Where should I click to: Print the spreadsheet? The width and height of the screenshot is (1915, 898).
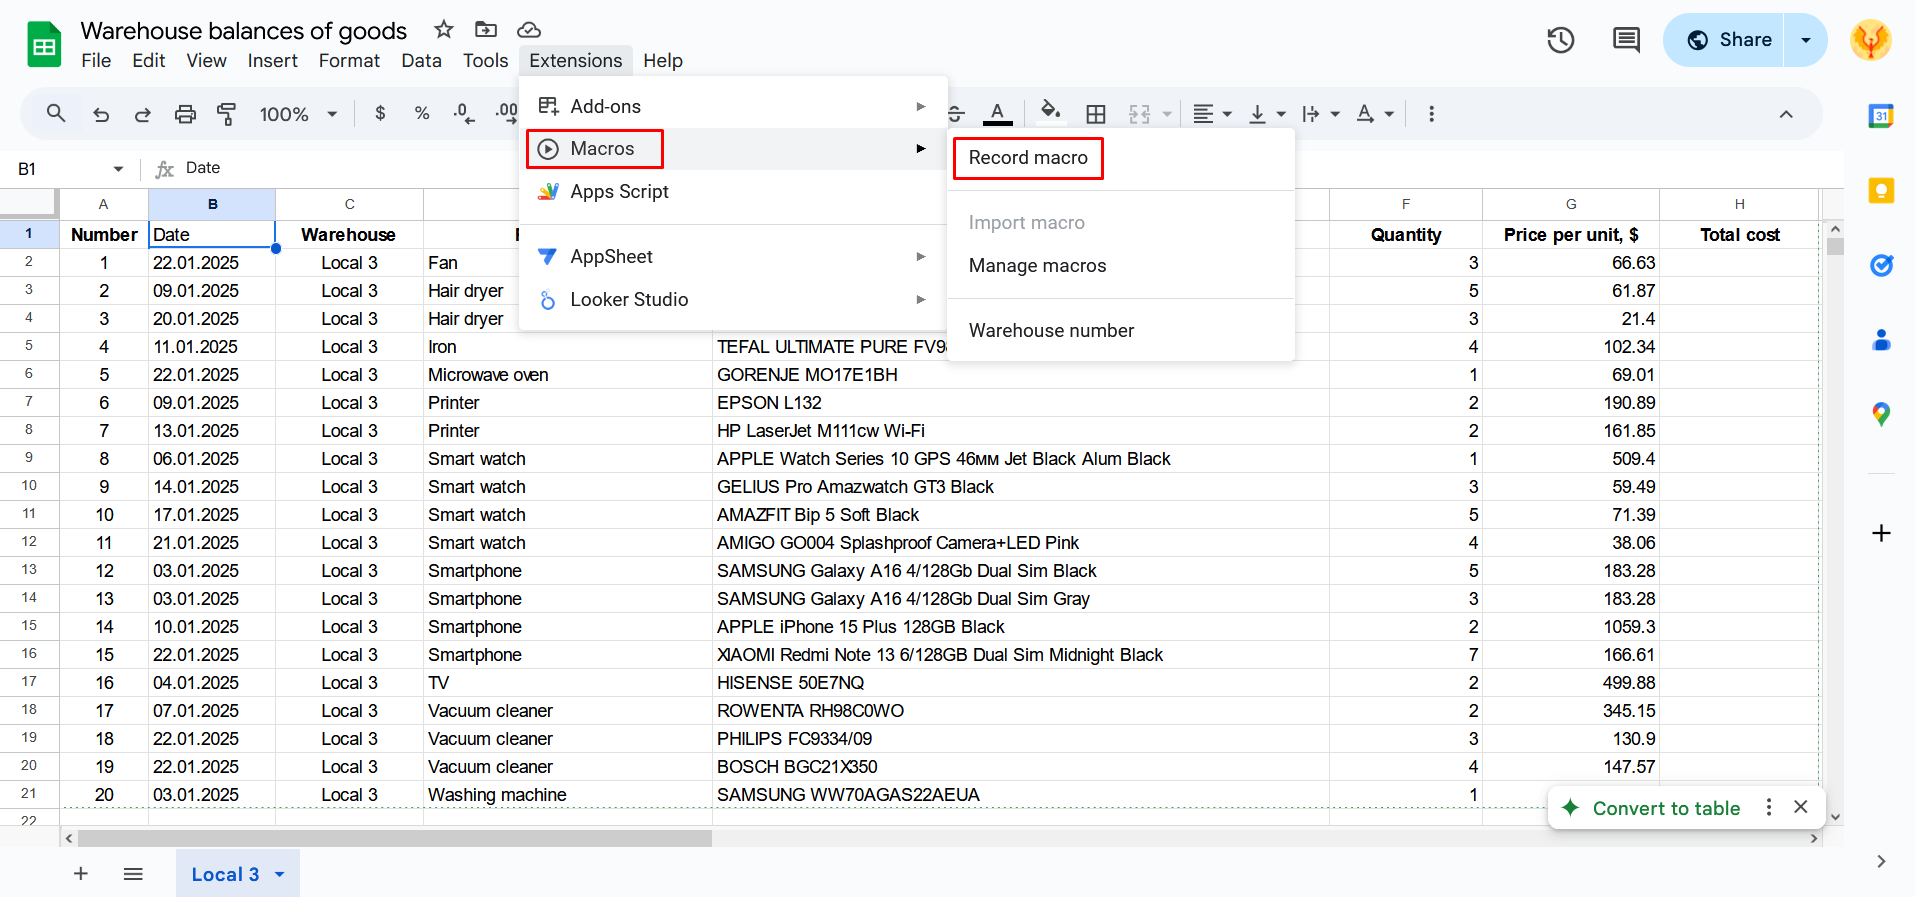coord(185,114)
